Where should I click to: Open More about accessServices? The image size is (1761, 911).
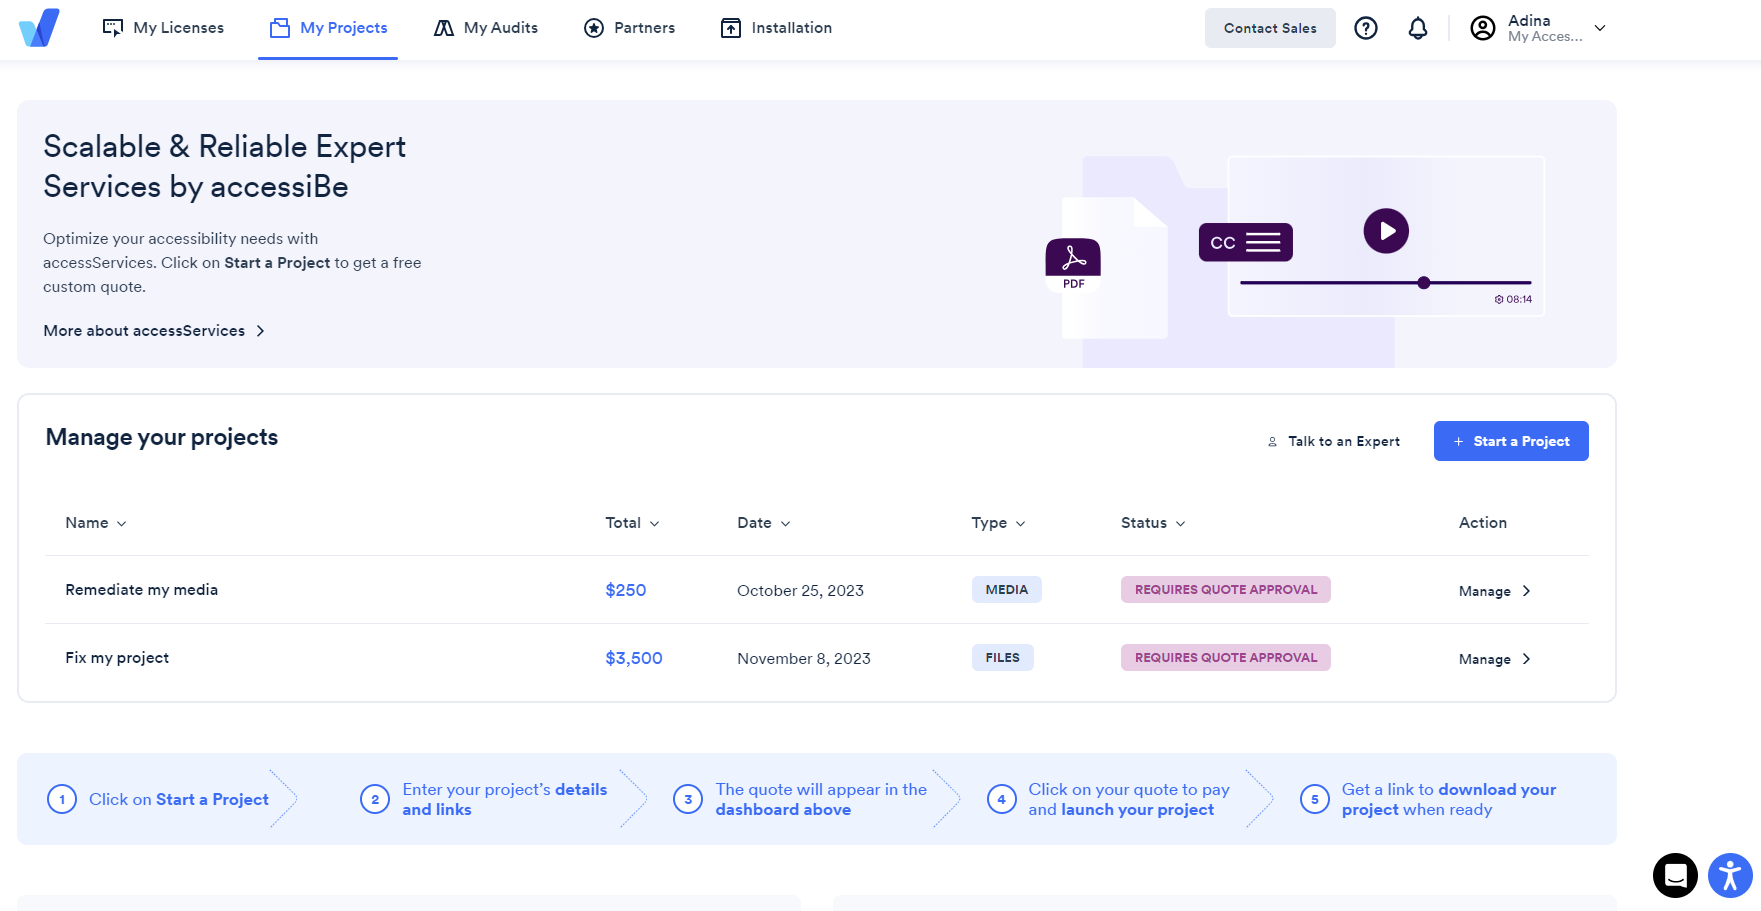tap(143, 330)
